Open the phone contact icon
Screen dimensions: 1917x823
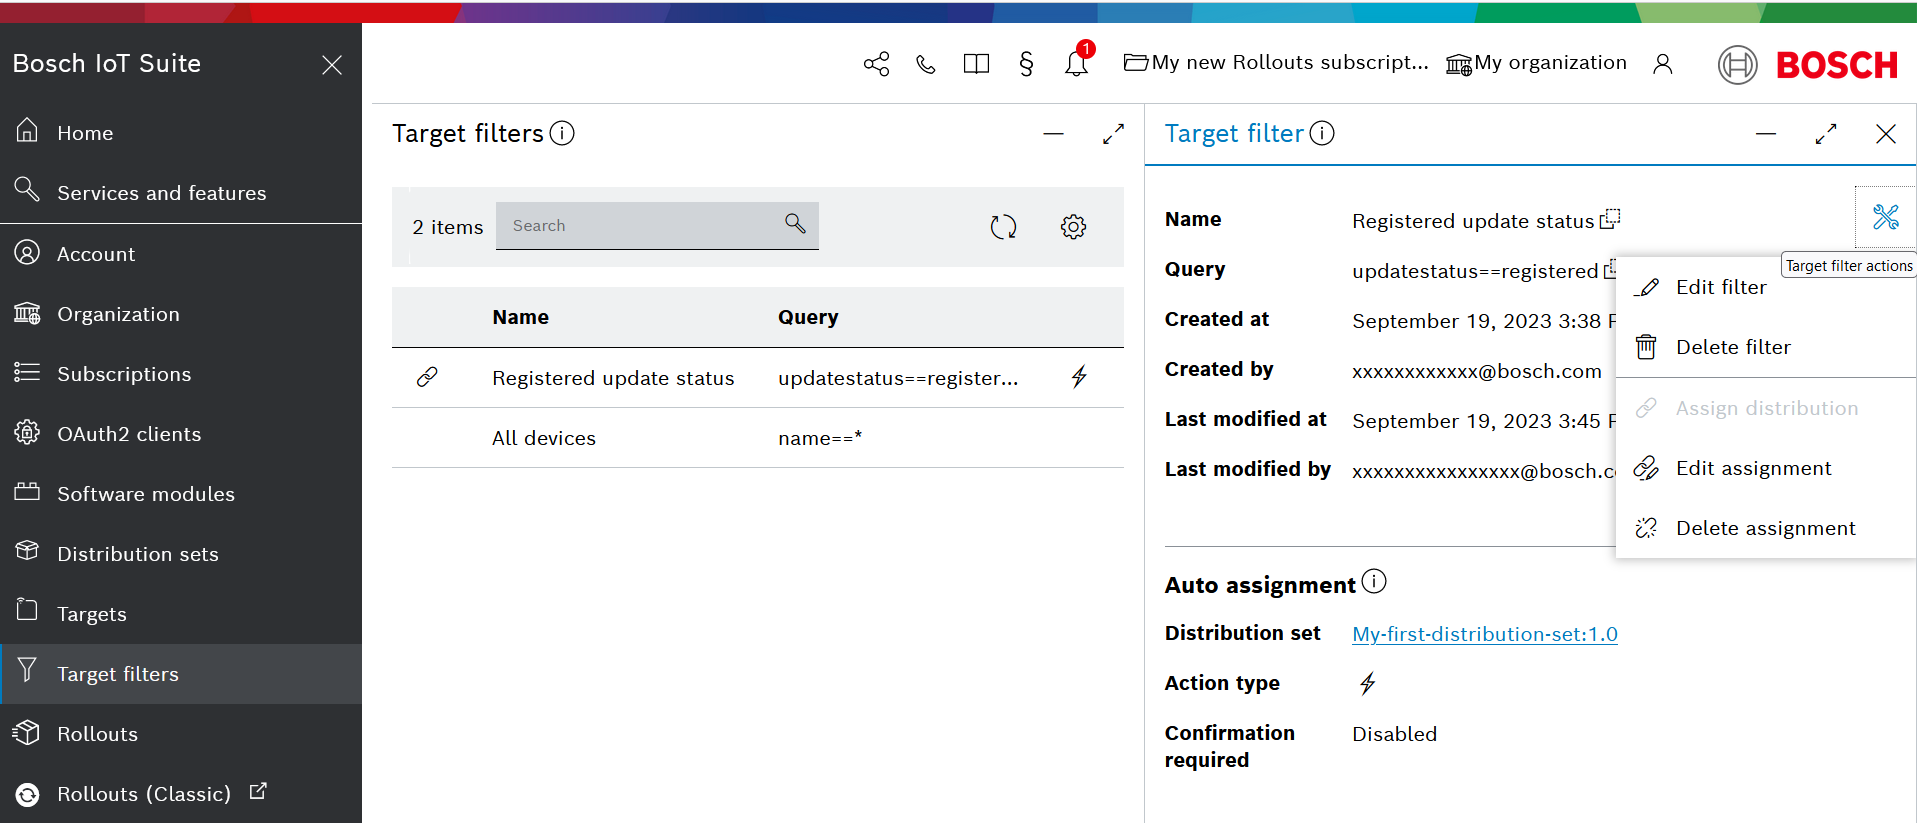point(926,64)
